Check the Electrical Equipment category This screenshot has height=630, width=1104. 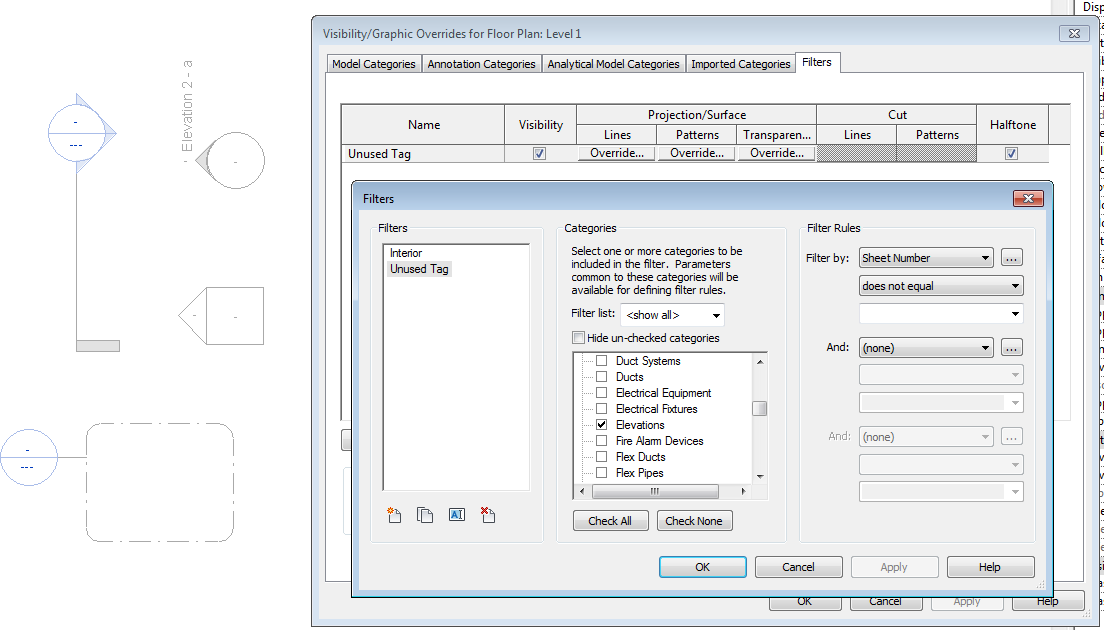pyautogui.click(x=601, y=393)
